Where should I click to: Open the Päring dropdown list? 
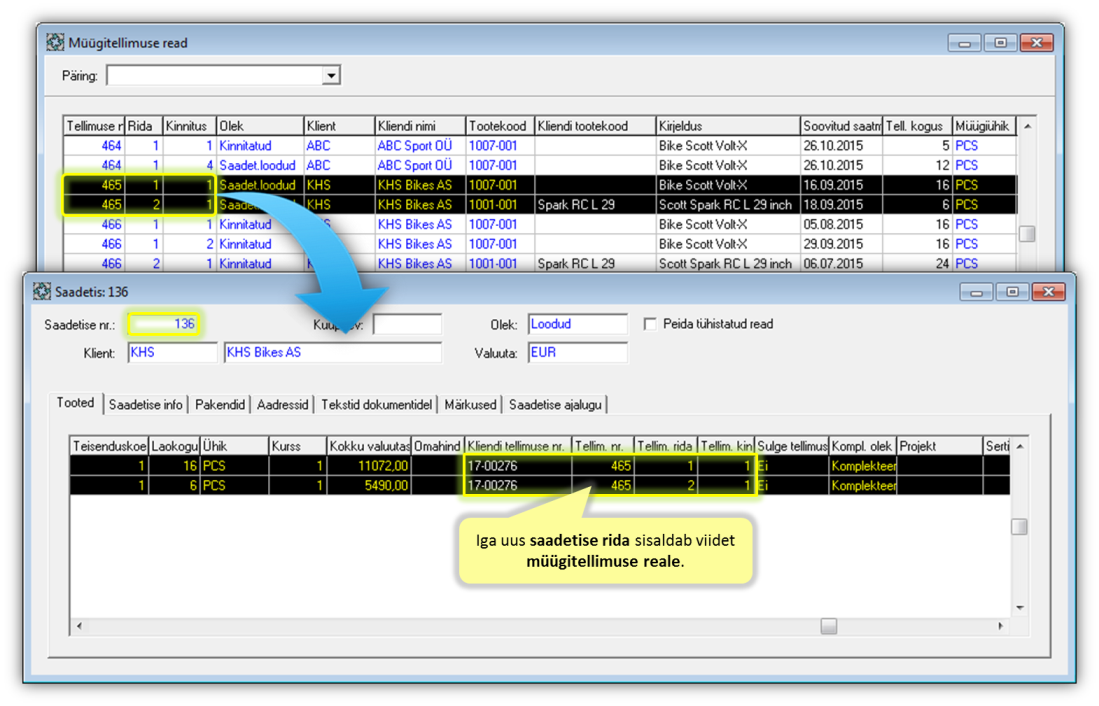[331, 76]
